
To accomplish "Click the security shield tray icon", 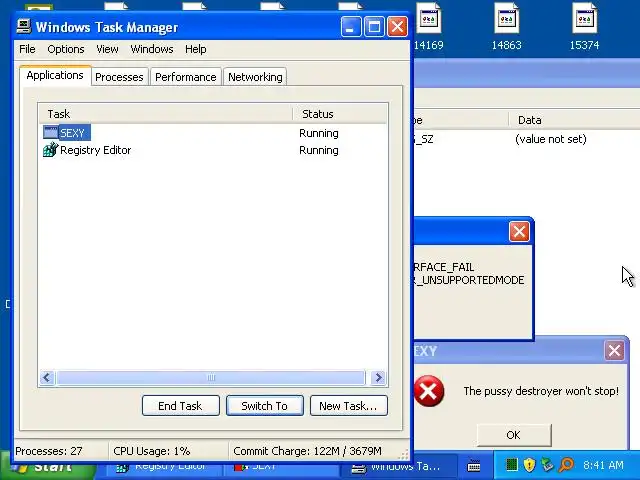I will tap(529, 464).
